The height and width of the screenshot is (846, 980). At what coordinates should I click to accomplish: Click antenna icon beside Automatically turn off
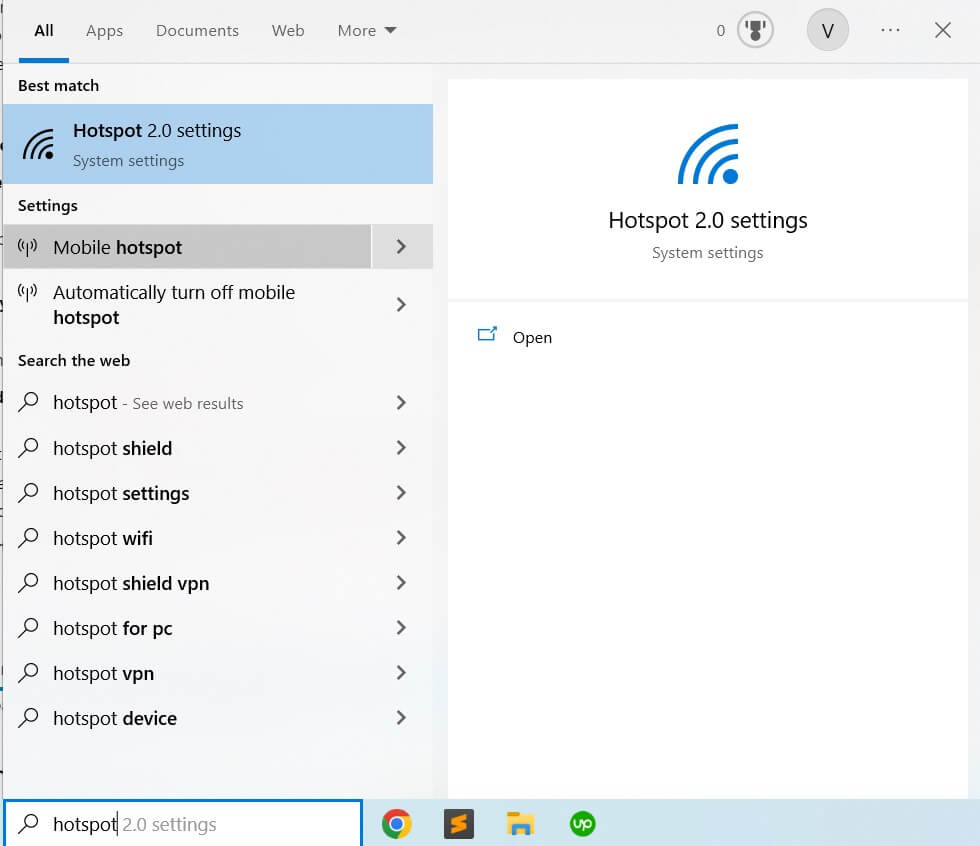point(28,292)
